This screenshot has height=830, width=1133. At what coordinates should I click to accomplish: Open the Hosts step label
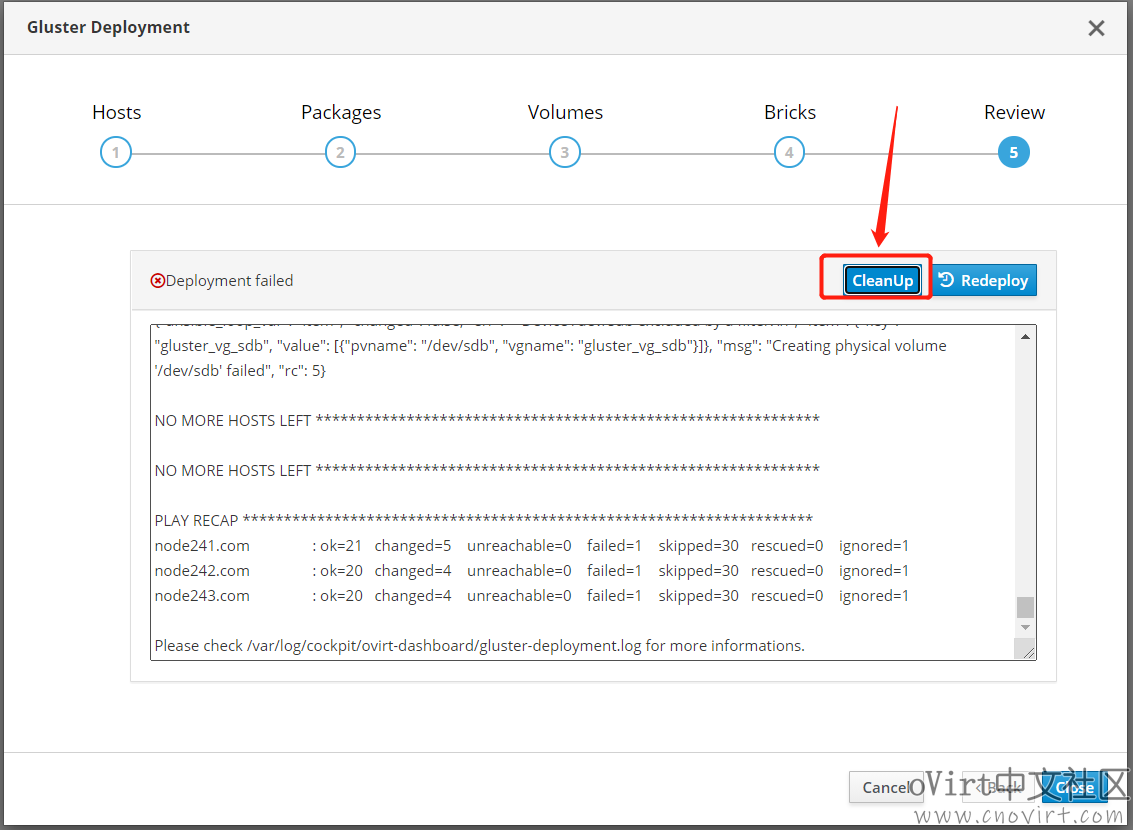[x=116, y=113]
